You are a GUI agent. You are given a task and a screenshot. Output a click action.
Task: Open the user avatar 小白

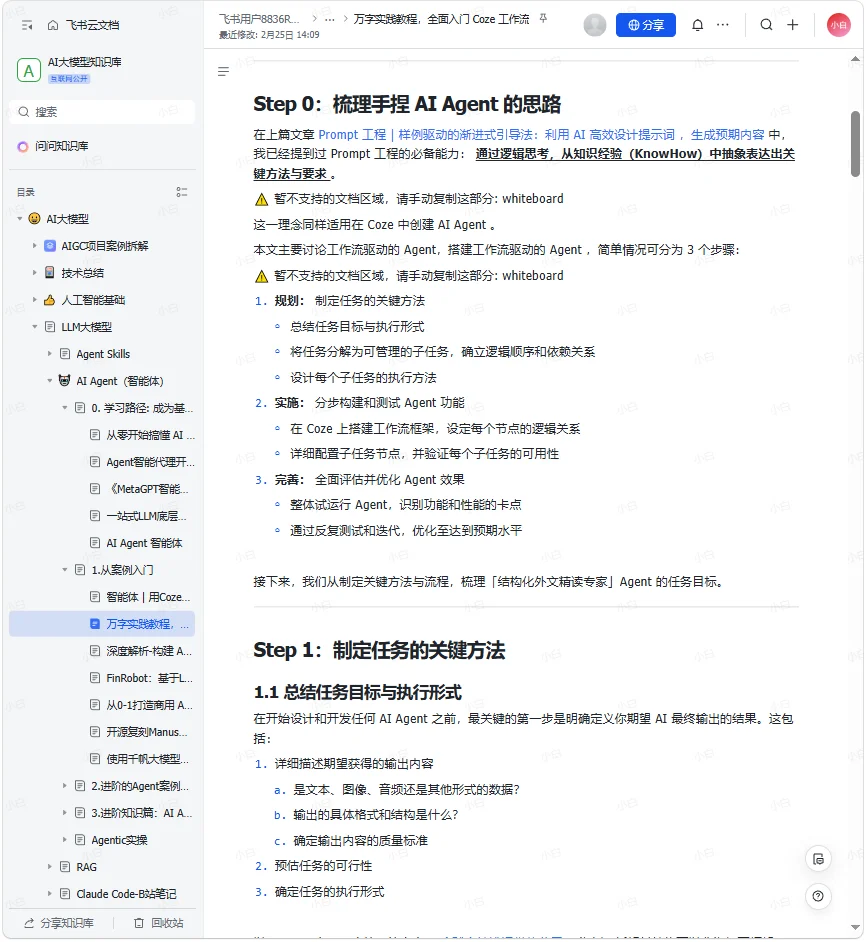pyautogui.click(x=838, y=25)
